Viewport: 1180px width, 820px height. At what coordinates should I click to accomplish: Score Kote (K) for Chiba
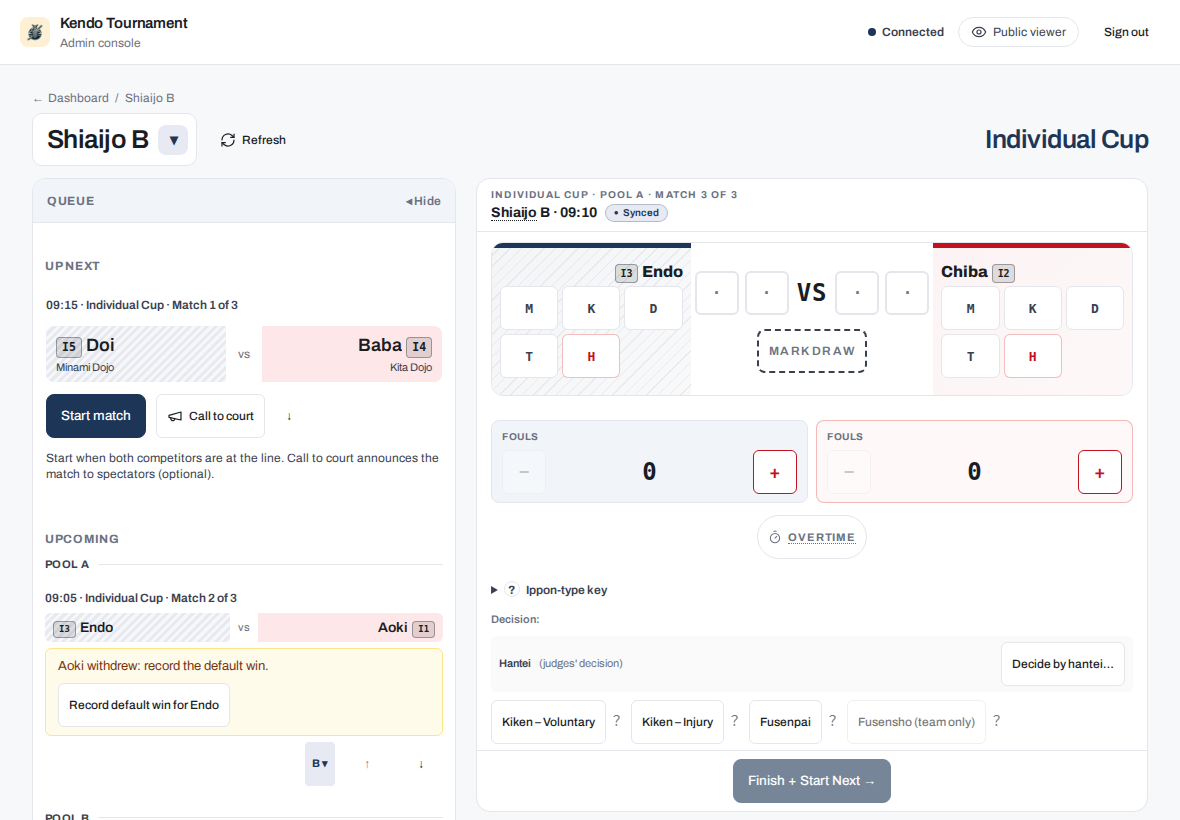1032,308
